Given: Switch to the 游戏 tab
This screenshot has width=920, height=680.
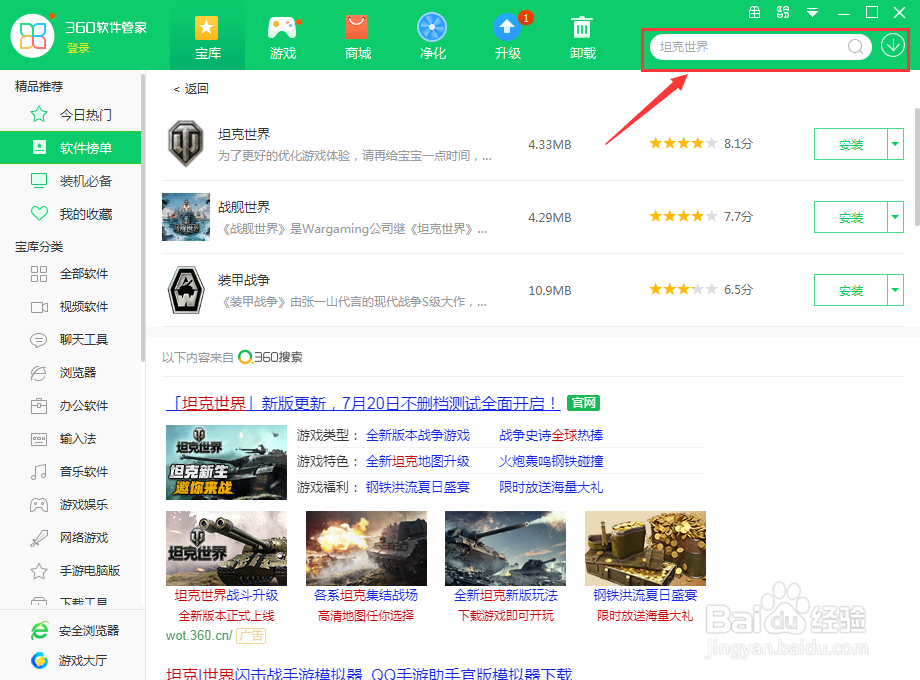Looking at the screenshot, I should (283, 38).
